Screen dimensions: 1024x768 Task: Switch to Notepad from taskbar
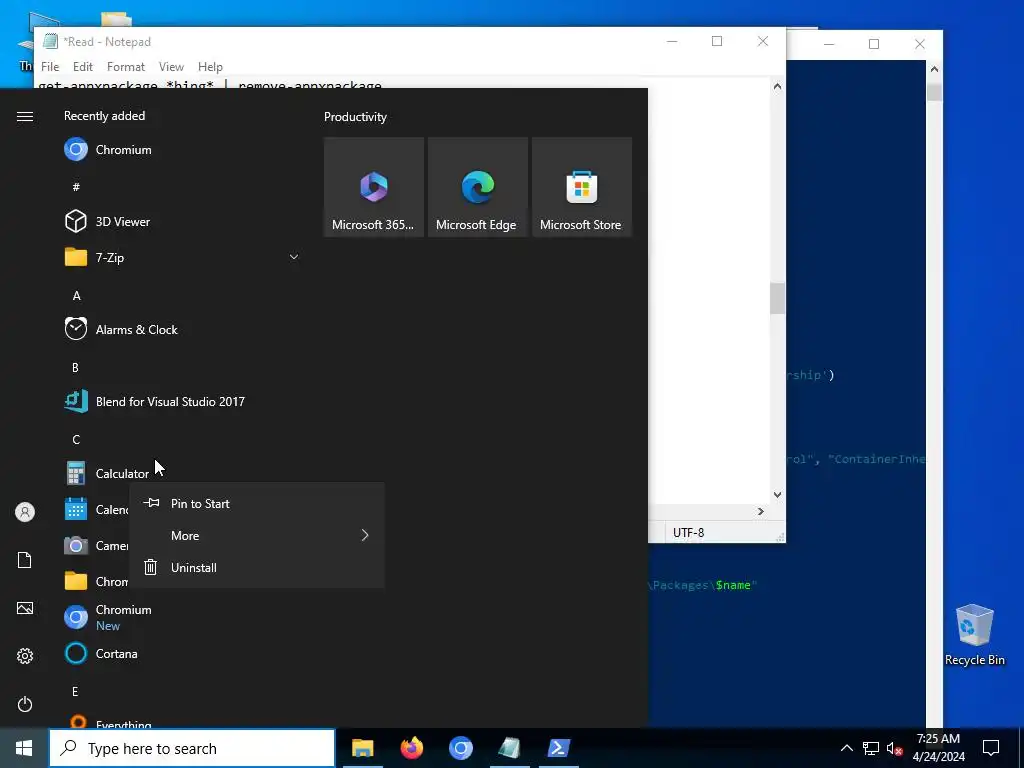(x=509, y=748)
